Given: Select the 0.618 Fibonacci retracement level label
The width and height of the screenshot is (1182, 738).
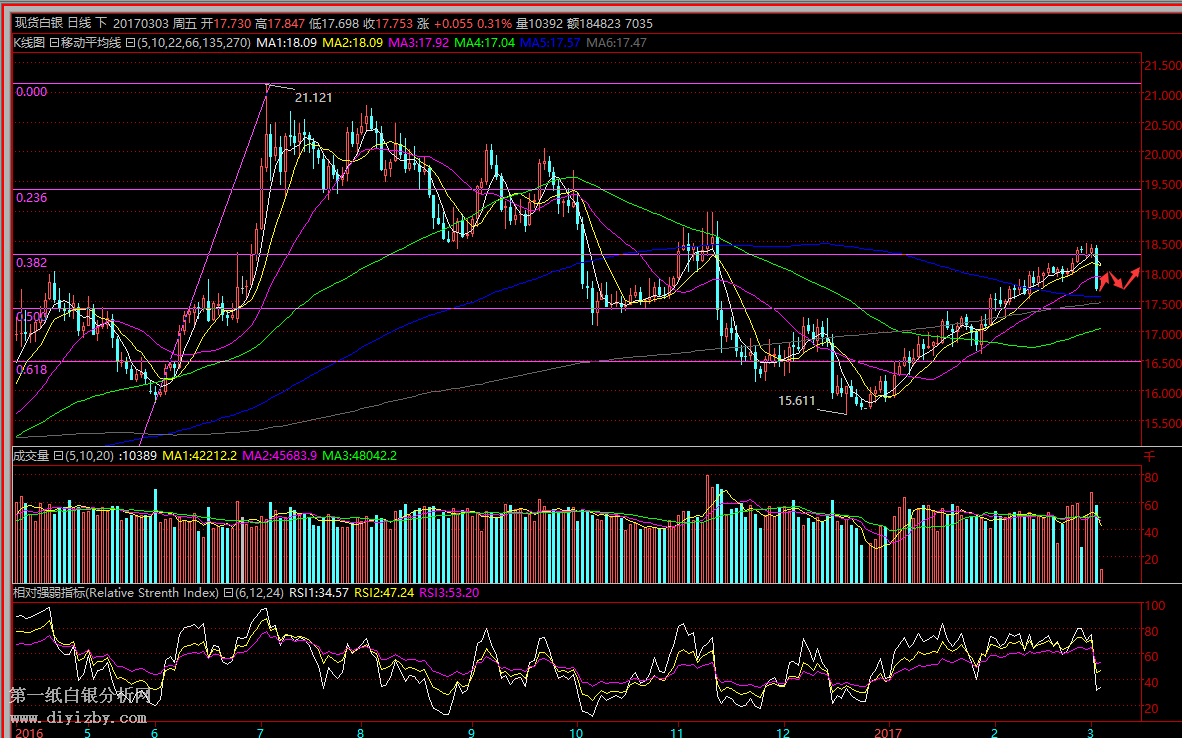Looking at the screenshot, I should point(31,369).
